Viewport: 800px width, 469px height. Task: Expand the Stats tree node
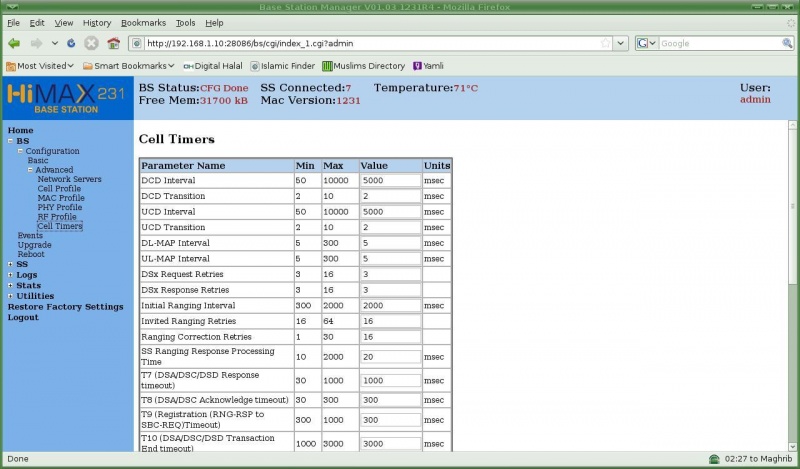coord(10,285)
